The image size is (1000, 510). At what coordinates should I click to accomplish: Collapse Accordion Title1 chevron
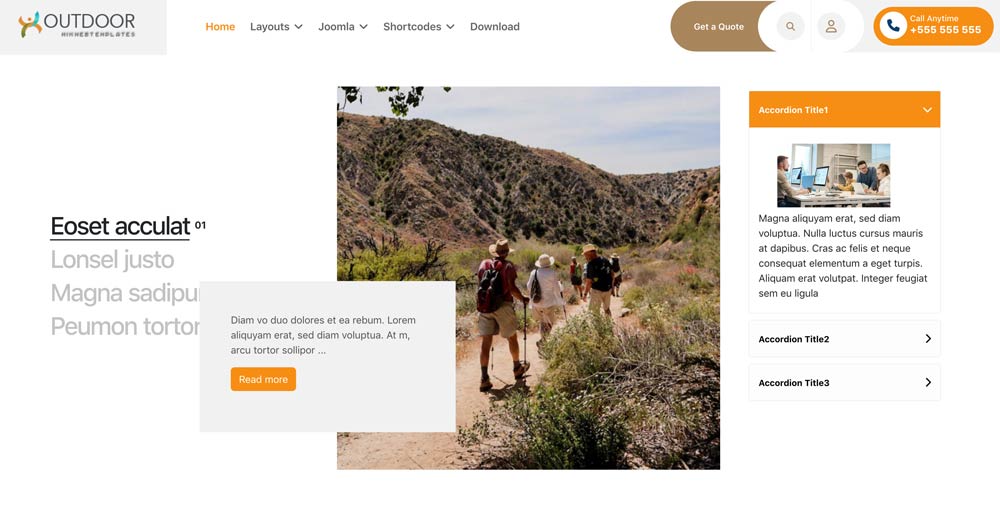pyautogui.click(x=927, y=110)
